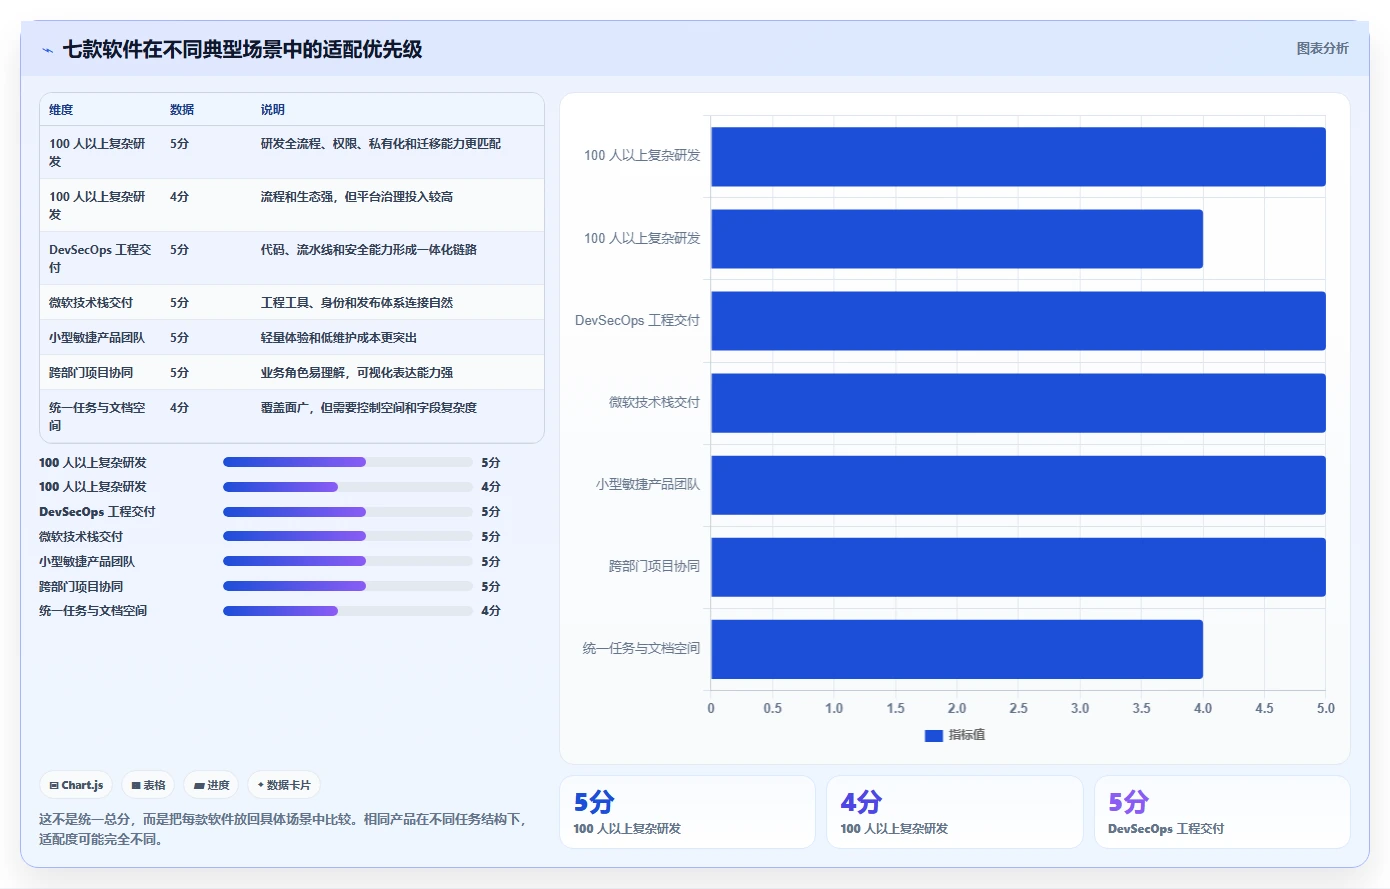Image resolution: width=1390 pixels, height=889 pixels.
Task: Click the 图表分析 label in the header
Action: pos(1322,48)
